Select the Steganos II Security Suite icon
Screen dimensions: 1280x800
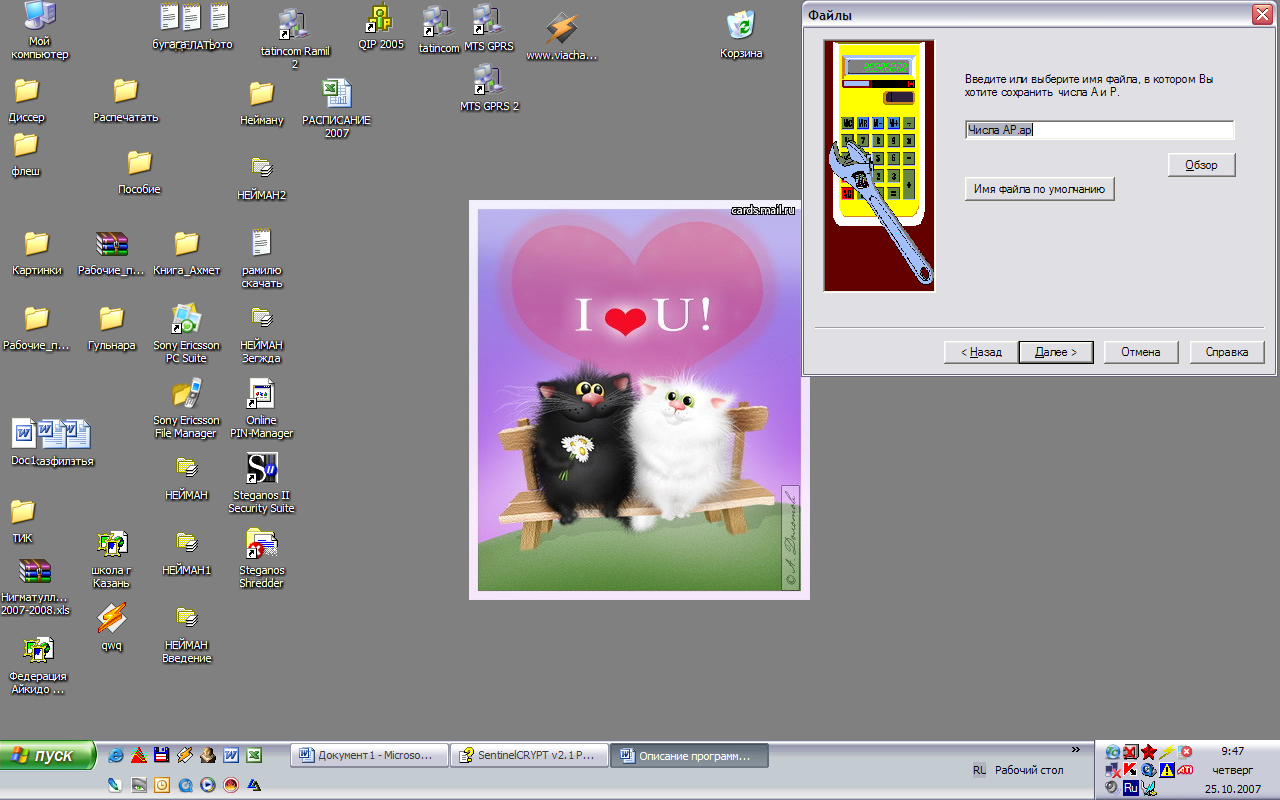pyautogui.click(x=261, y=483)
